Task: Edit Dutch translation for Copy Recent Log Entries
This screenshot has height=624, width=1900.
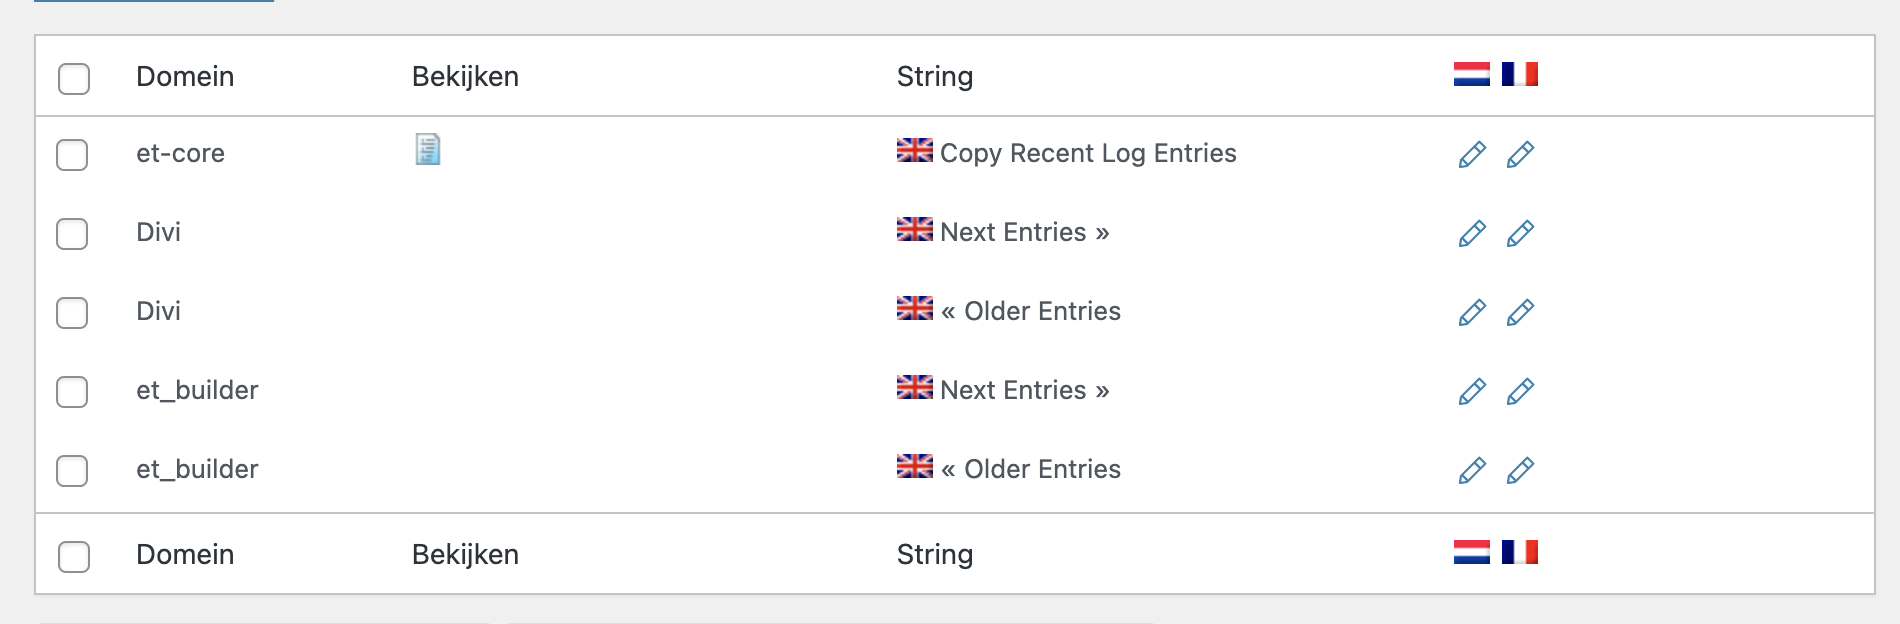Action: (1472, 155)
